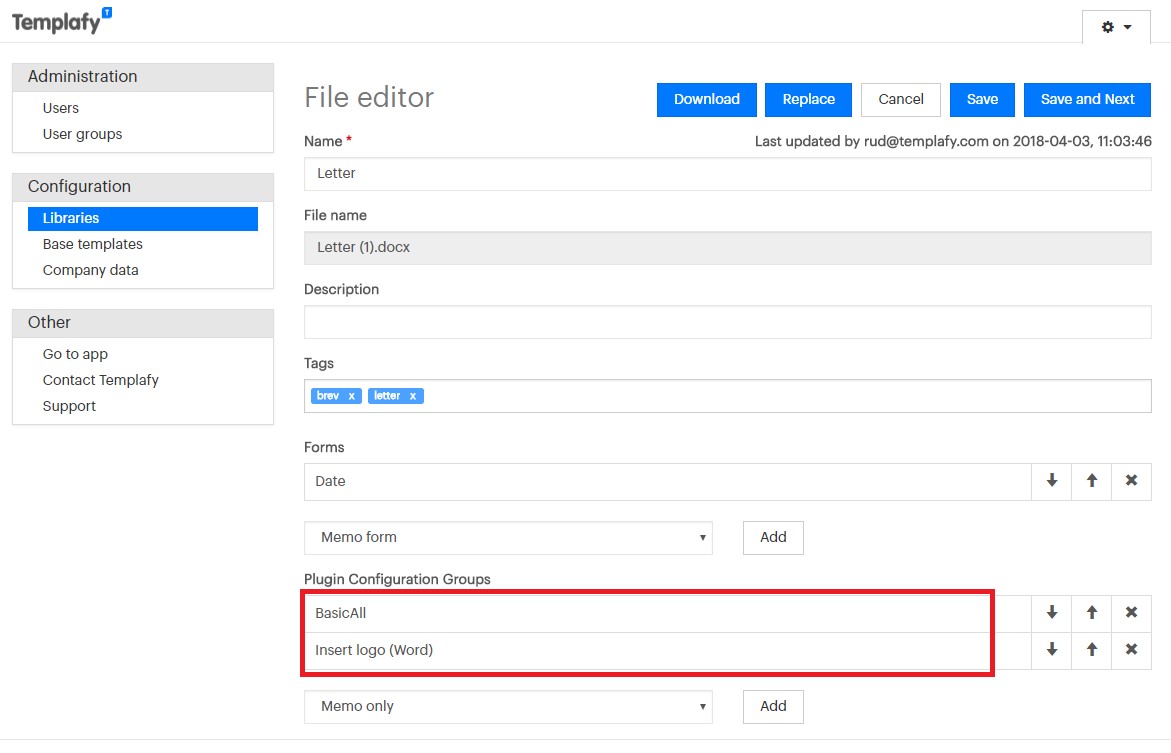1171x753 pixels.
Task: Remove the BasicAll configuration group
Action: click(x=1131, y=612)
